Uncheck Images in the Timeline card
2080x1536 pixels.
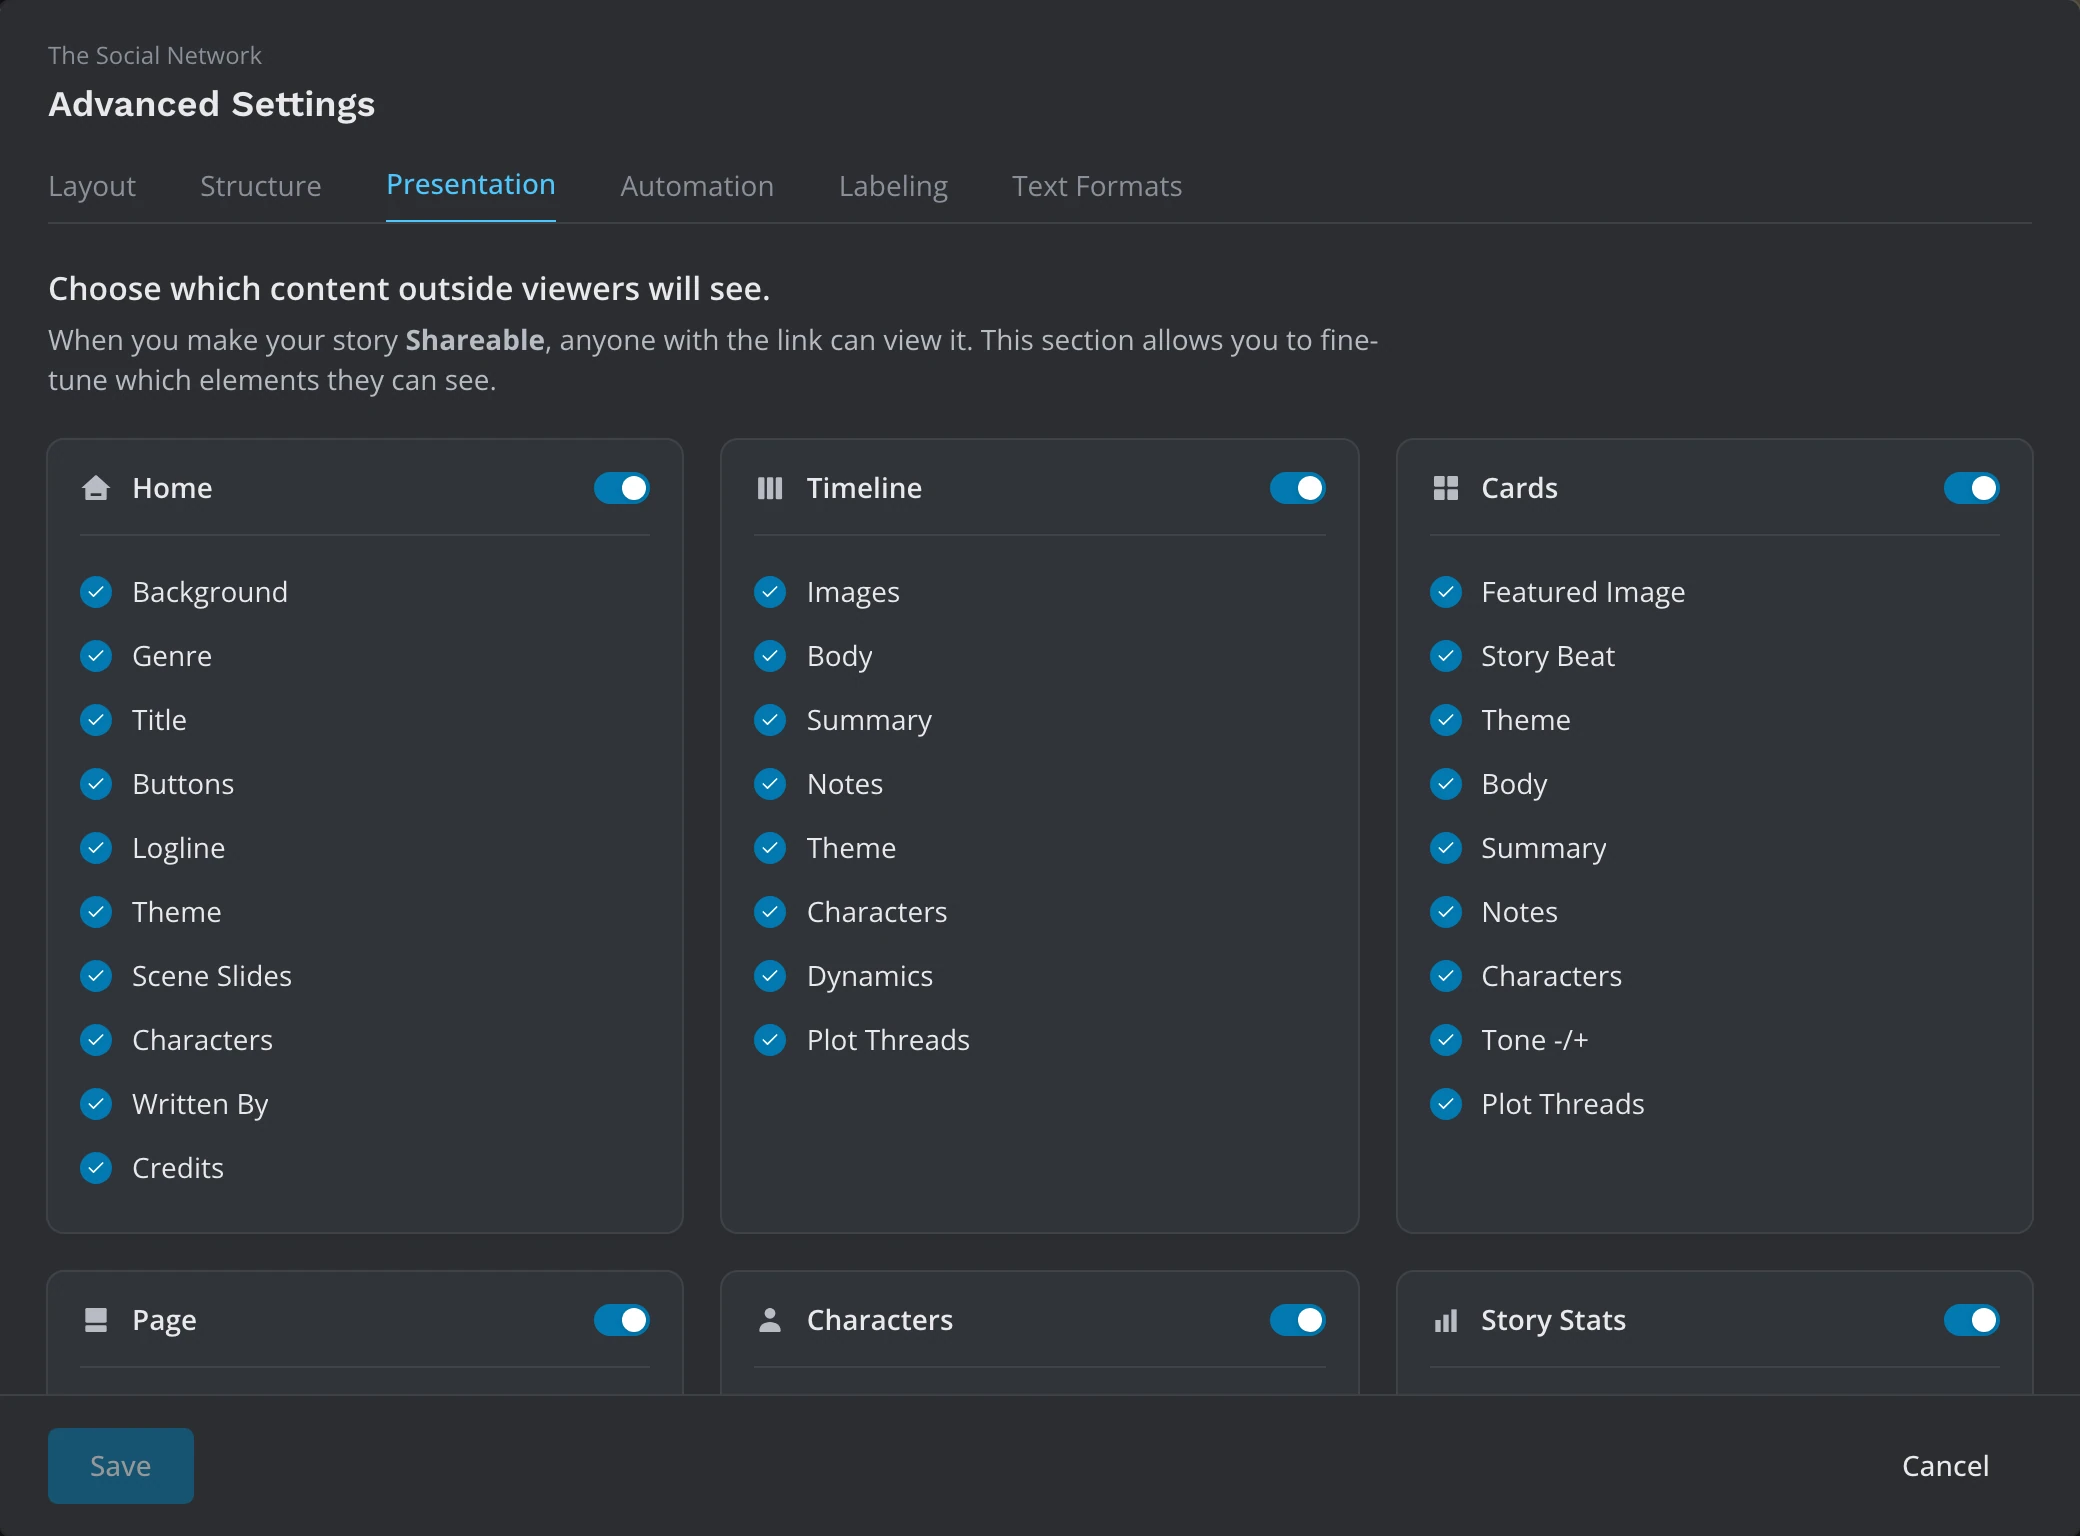coord(770,592)
